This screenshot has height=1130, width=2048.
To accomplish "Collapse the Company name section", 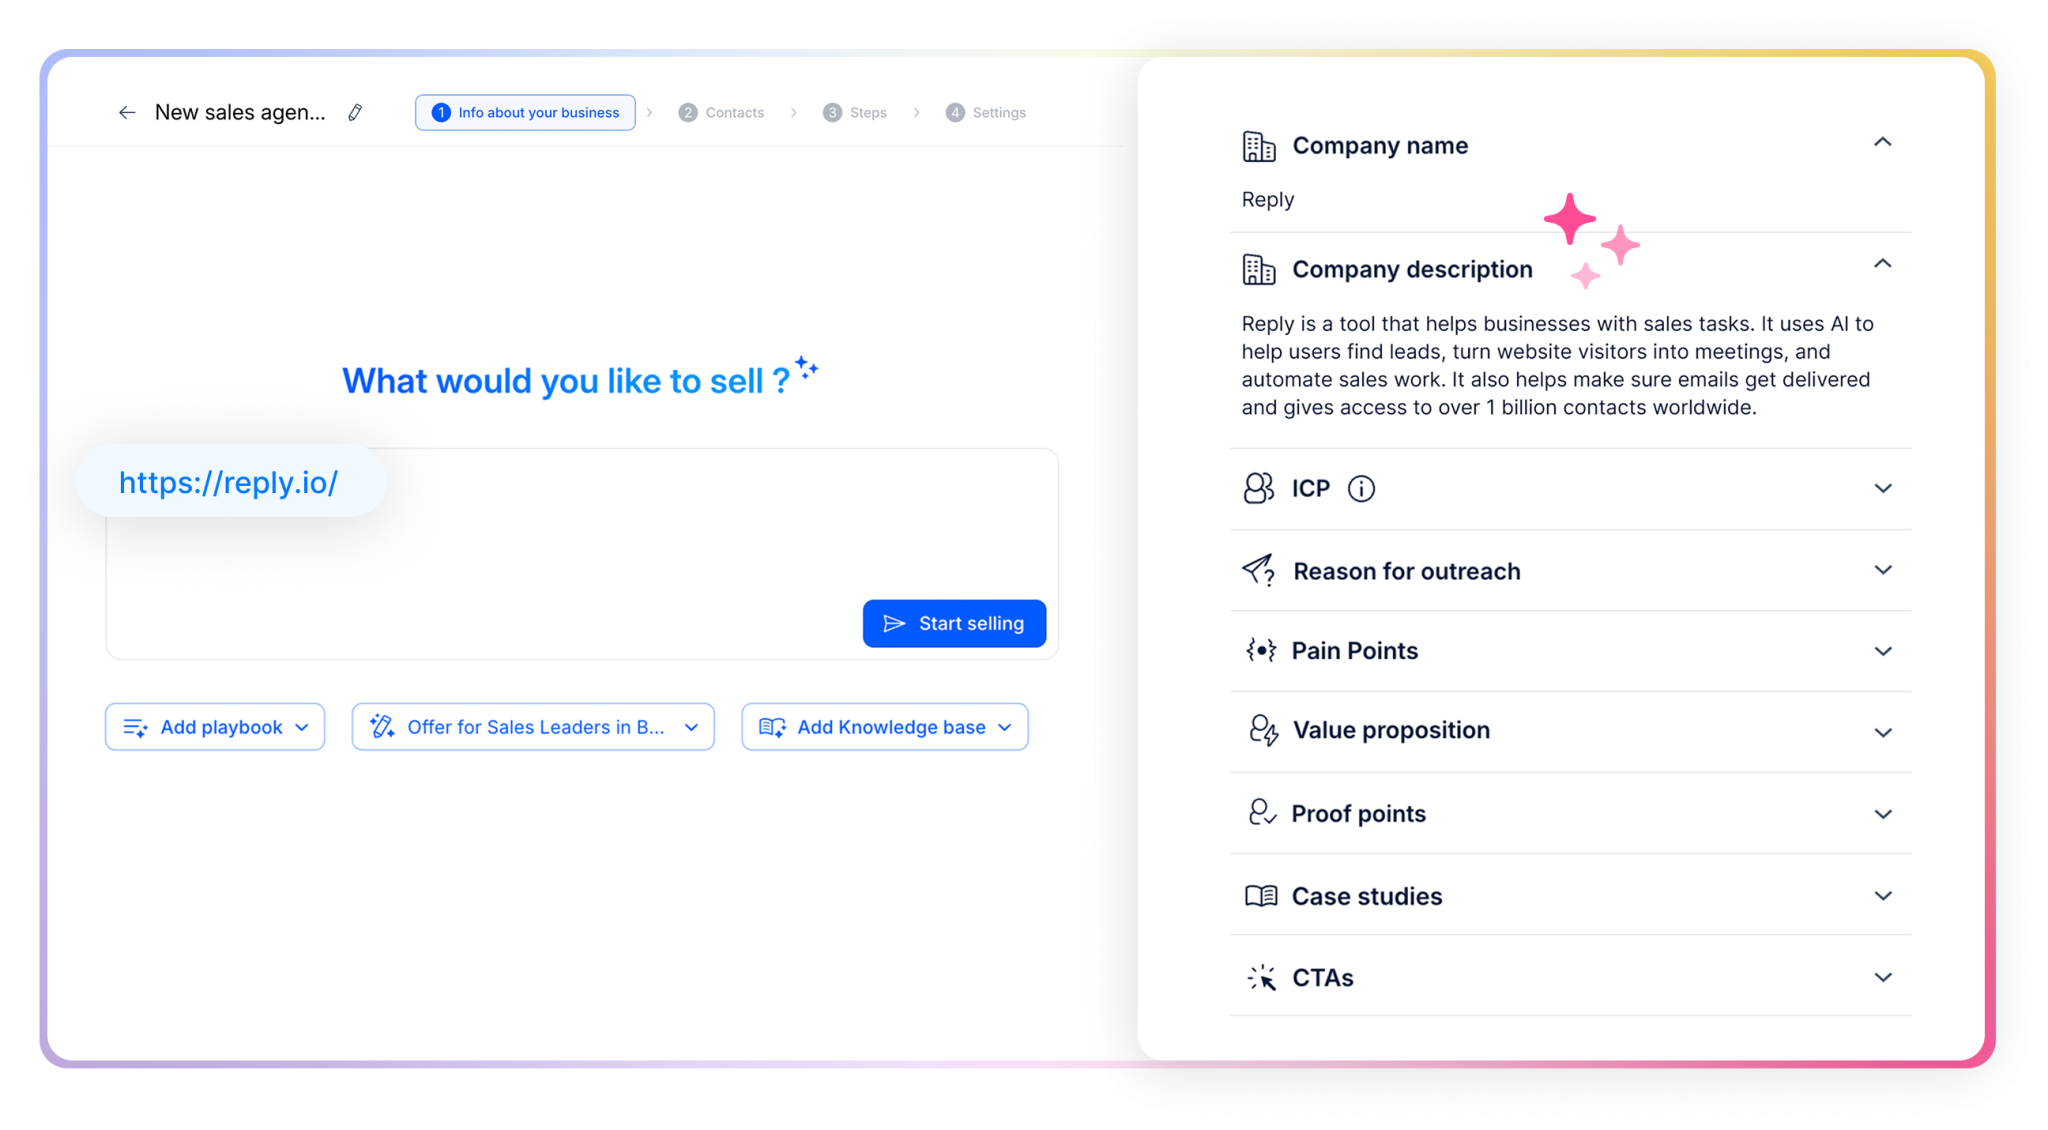I will (1882, 142).
